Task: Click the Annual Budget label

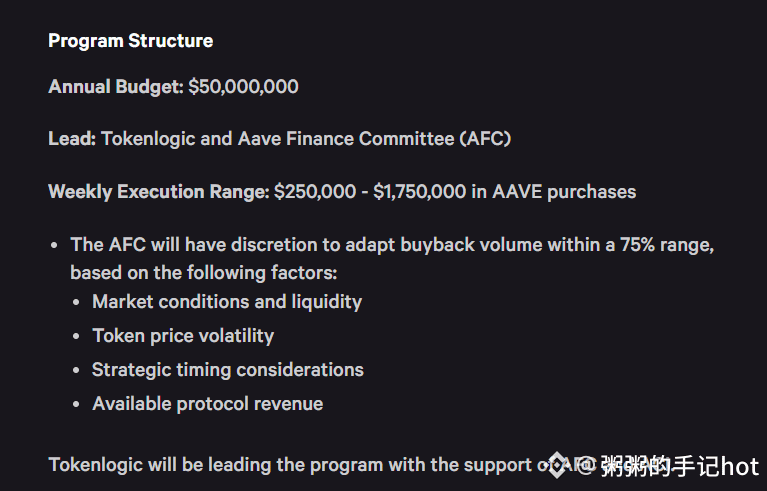Action: coord(116,87)
